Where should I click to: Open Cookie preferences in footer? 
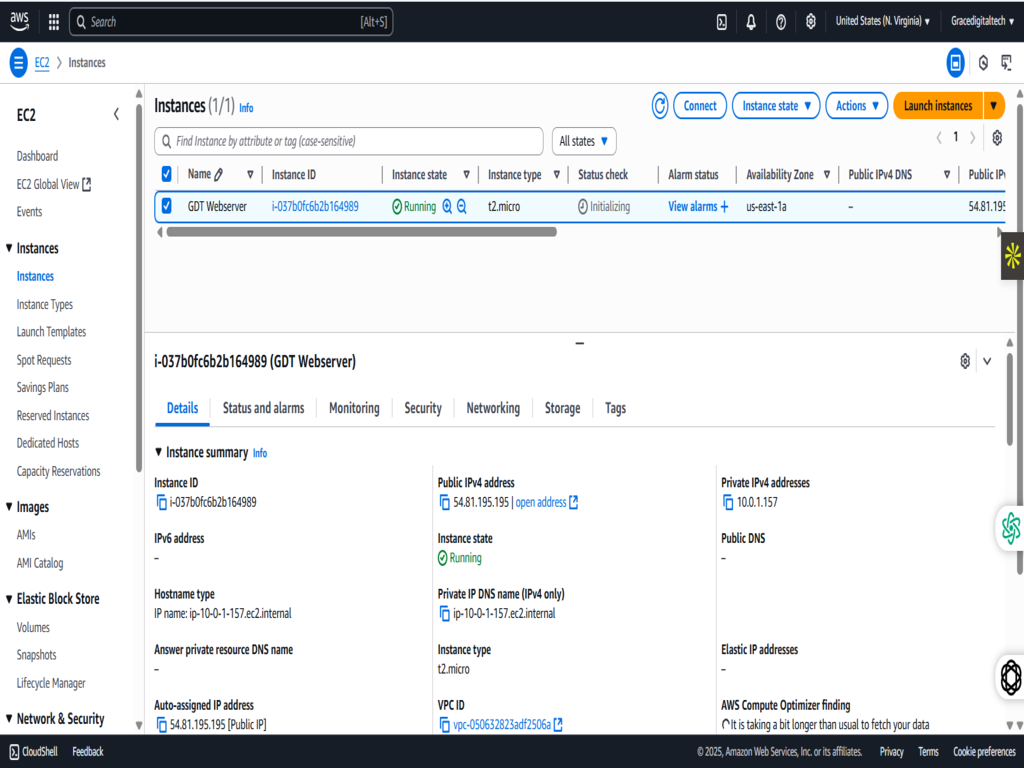[984, 752]
